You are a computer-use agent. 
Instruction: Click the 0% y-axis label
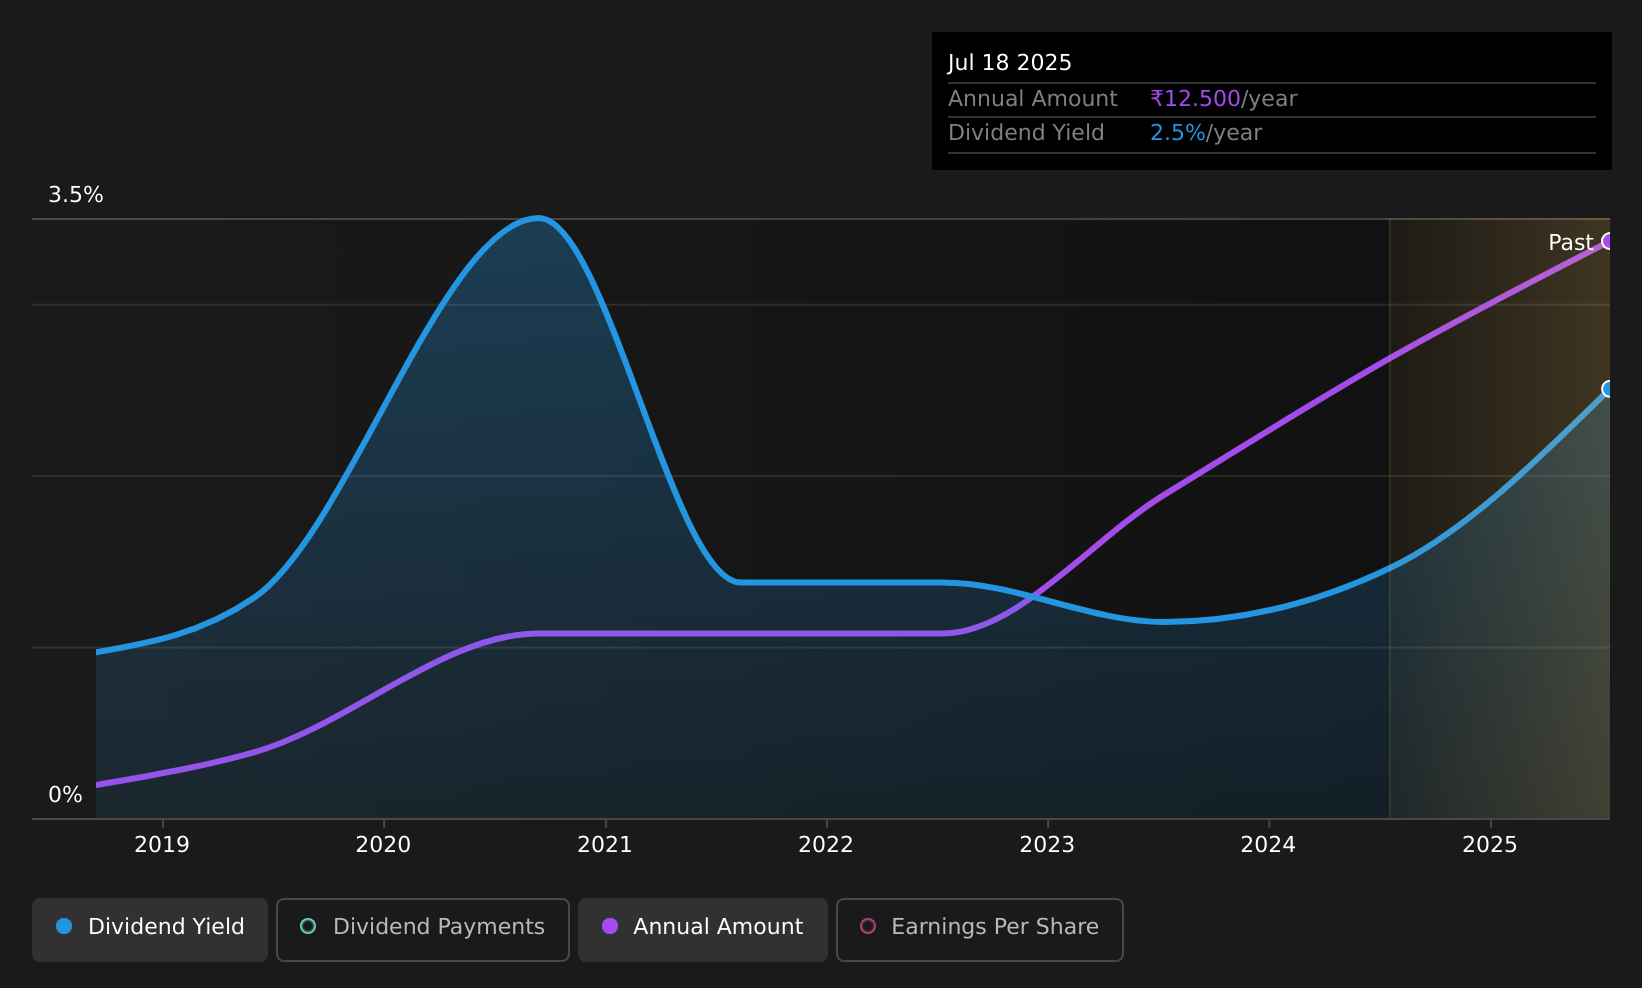point(65,795)
